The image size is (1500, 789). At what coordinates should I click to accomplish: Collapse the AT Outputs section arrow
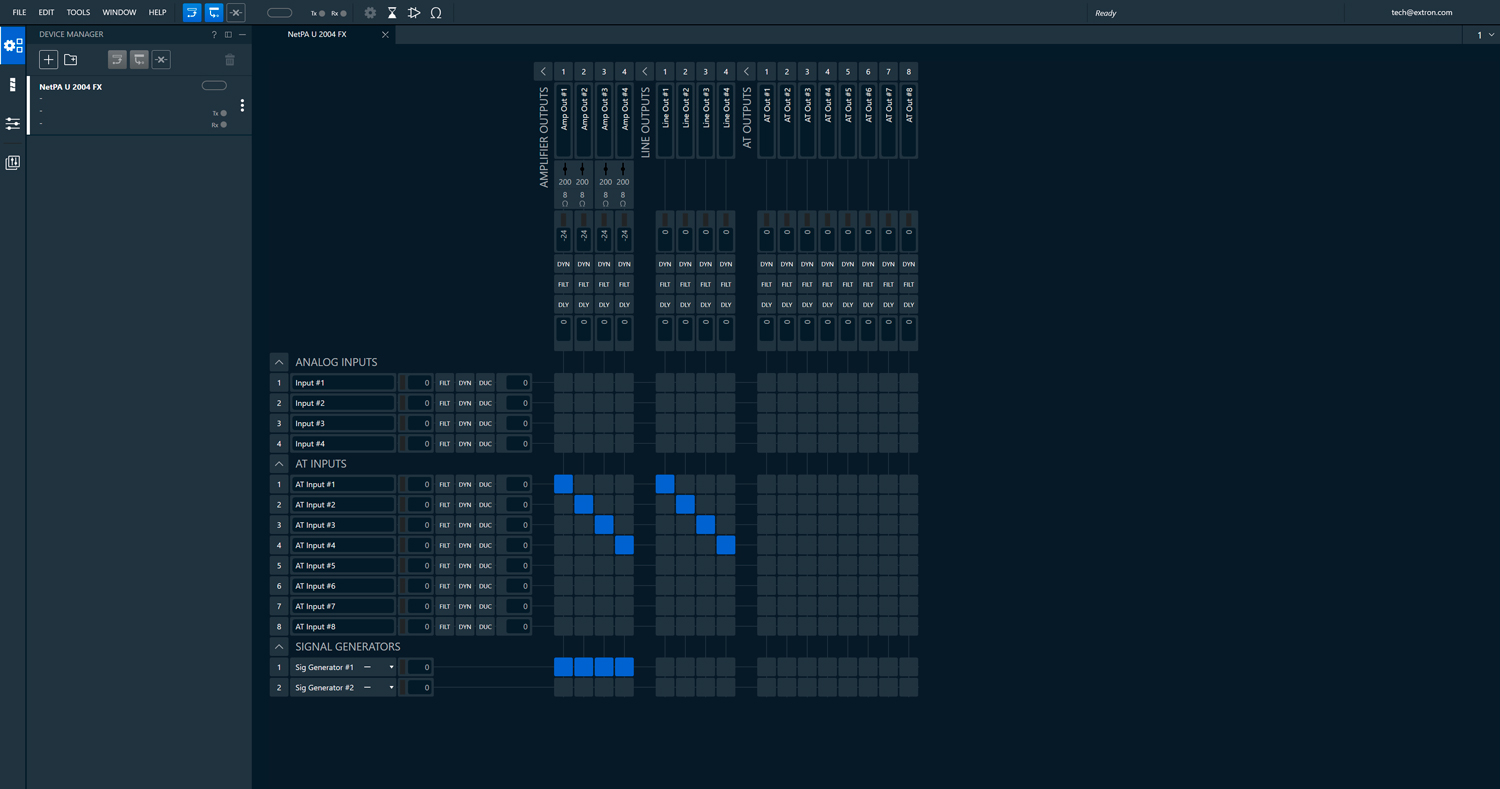point(746,71)
